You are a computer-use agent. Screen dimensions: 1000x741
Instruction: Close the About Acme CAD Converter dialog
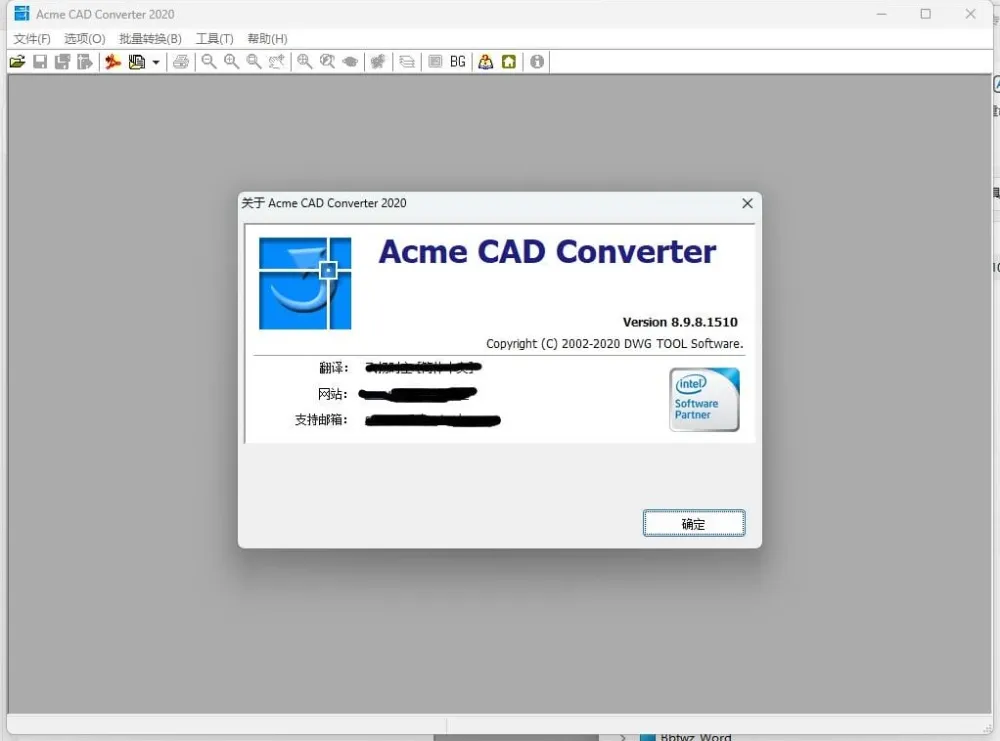coord(746,203)
